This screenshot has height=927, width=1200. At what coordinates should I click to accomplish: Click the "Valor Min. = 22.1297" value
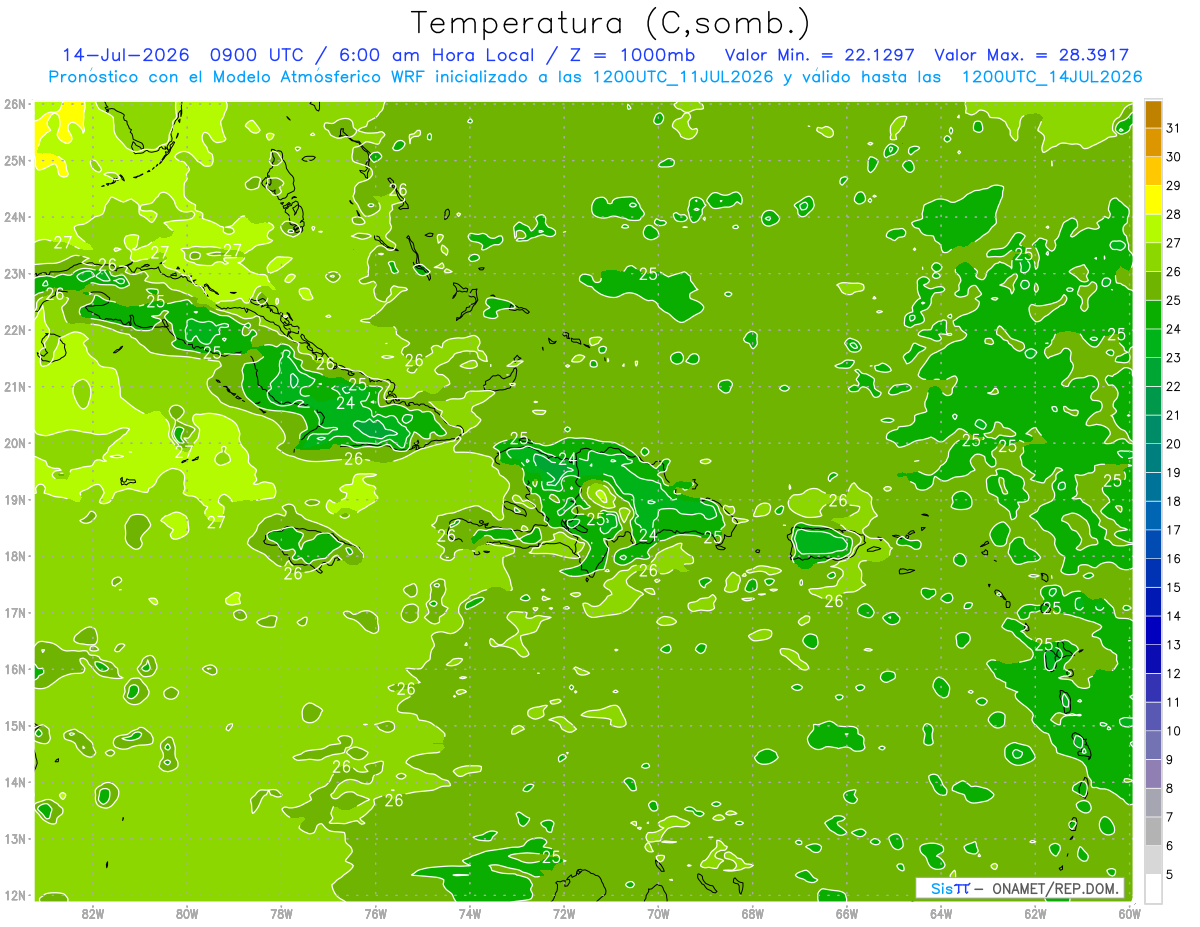click(x=819, y=55)
